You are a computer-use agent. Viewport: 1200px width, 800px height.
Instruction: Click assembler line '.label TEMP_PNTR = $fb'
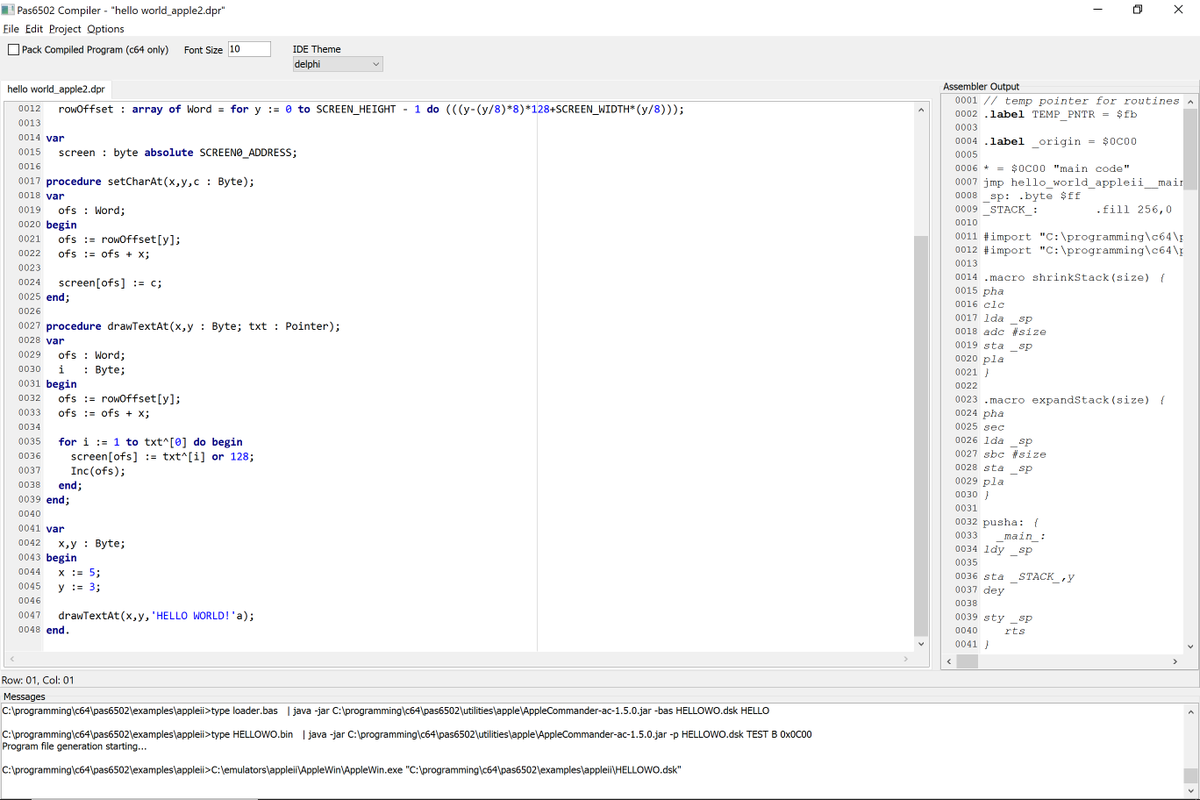[x=1060, y=114]
